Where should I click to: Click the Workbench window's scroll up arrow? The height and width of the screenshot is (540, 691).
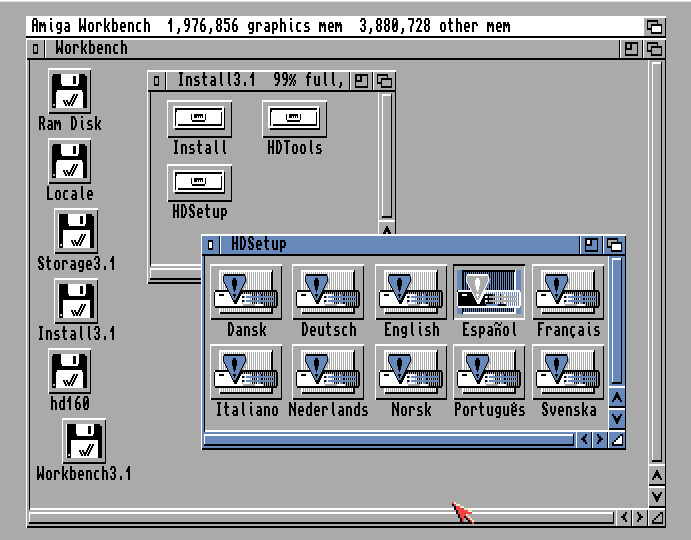coord(656,475)
